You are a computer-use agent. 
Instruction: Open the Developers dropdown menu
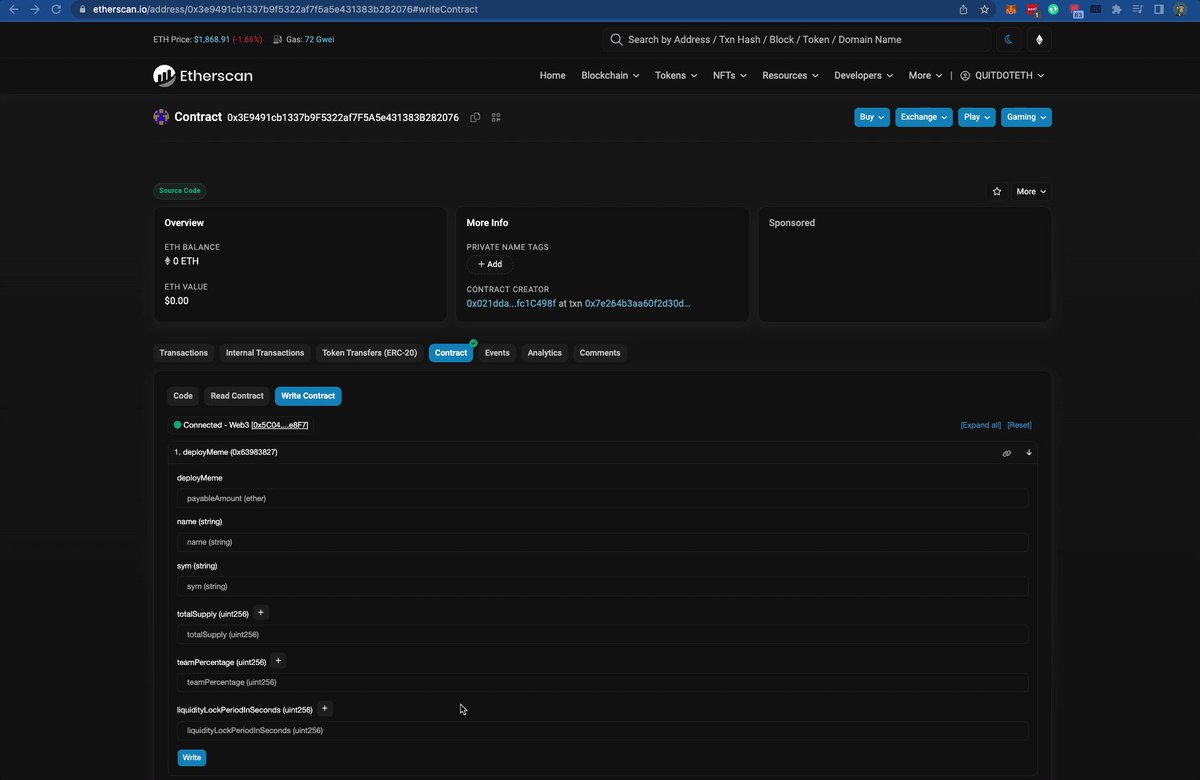(x=865, y=75)
